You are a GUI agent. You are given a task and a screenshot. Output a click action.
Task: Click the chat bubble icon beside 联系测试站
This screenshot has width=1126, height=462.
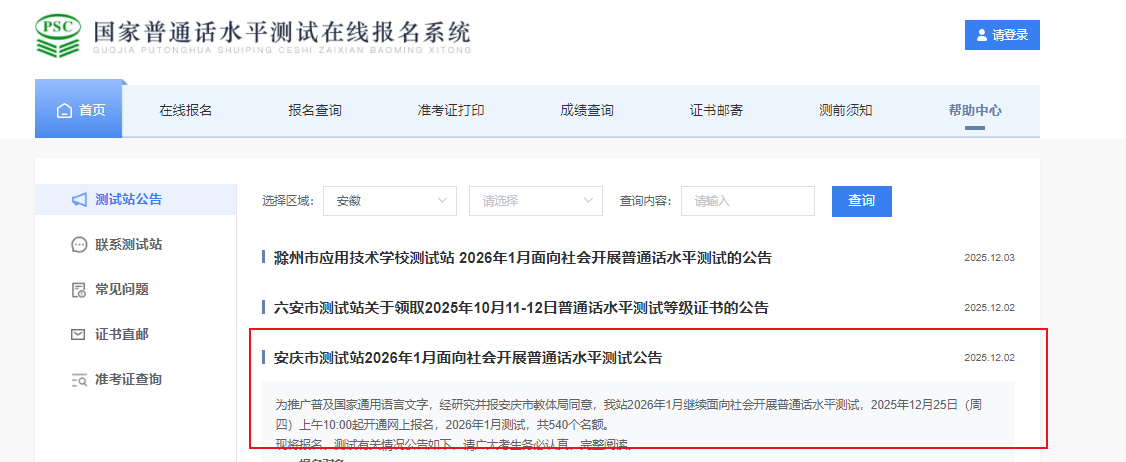point(79,245)
